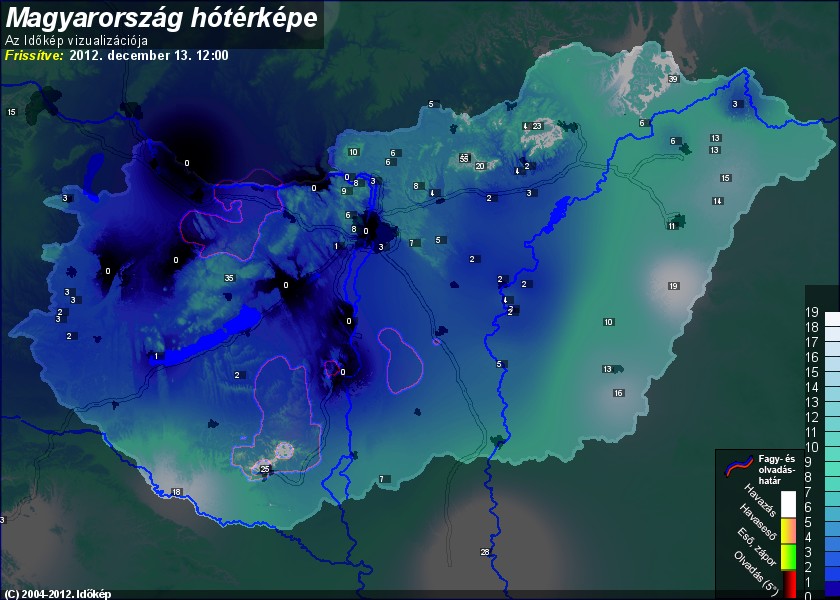Select the marker labeled 25 in the south

click(264, 469)
